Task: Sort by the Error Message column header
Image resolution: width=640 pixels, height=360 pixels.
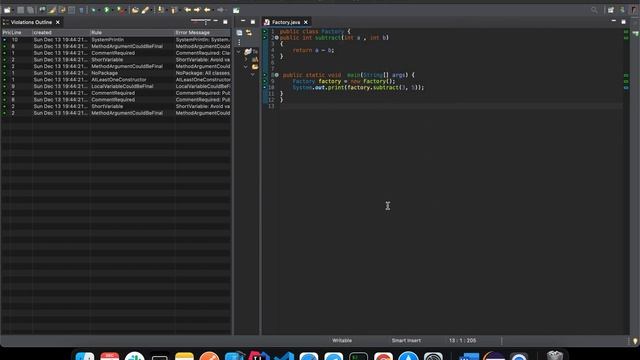Action: pyautogui.click(x=203, y=33)
